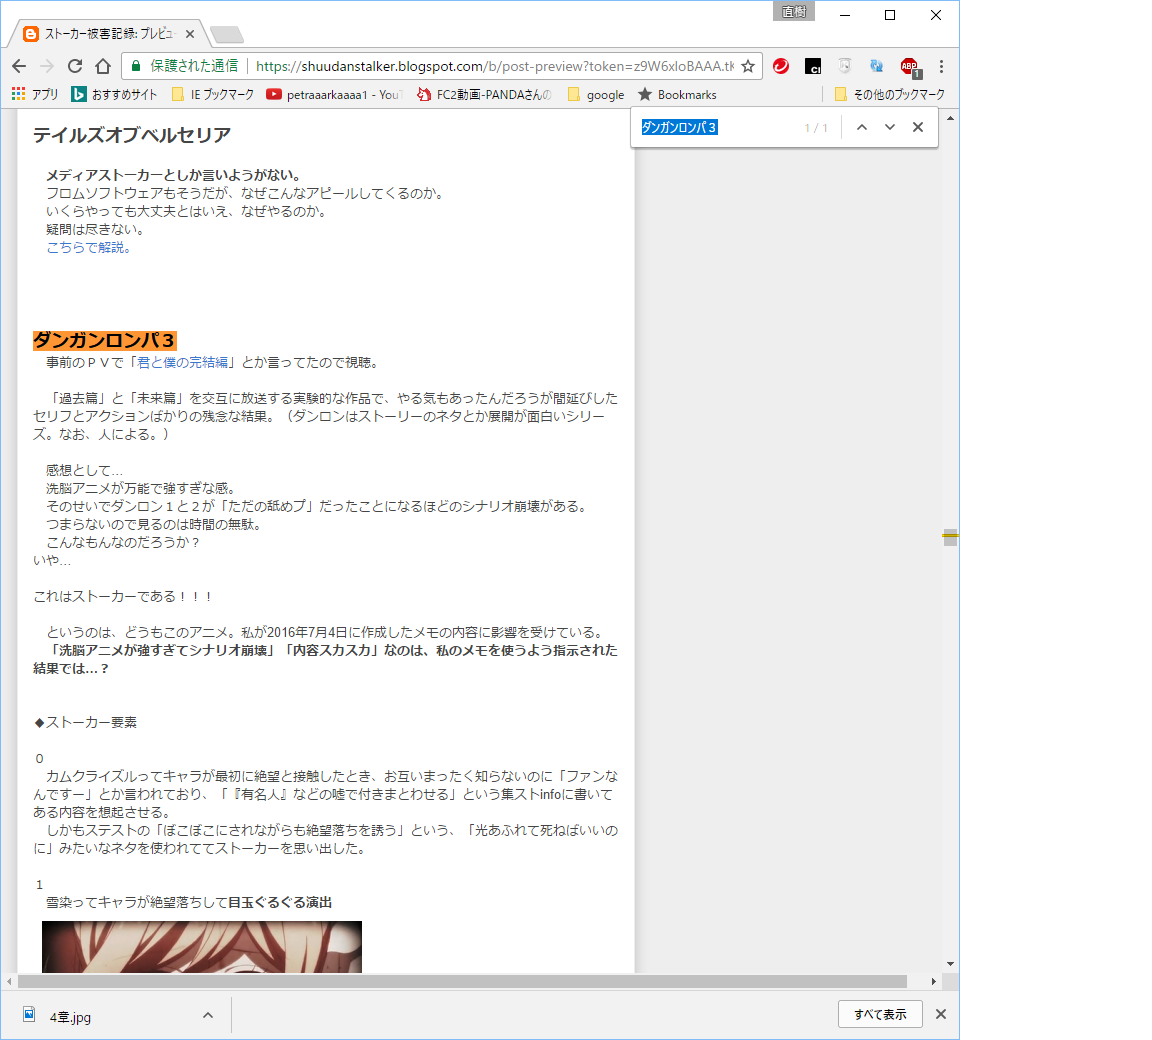Open the Adblock Plus ABP icon
Viewport: 1152px width, 1040px height.
pyautogui.click(x=910, y=68)
